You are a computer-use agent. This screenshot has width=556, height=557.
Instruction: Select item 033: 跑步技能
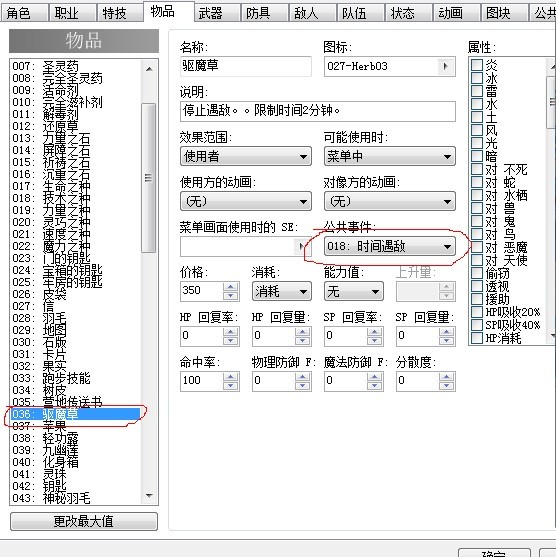click(x=75, y=378)
